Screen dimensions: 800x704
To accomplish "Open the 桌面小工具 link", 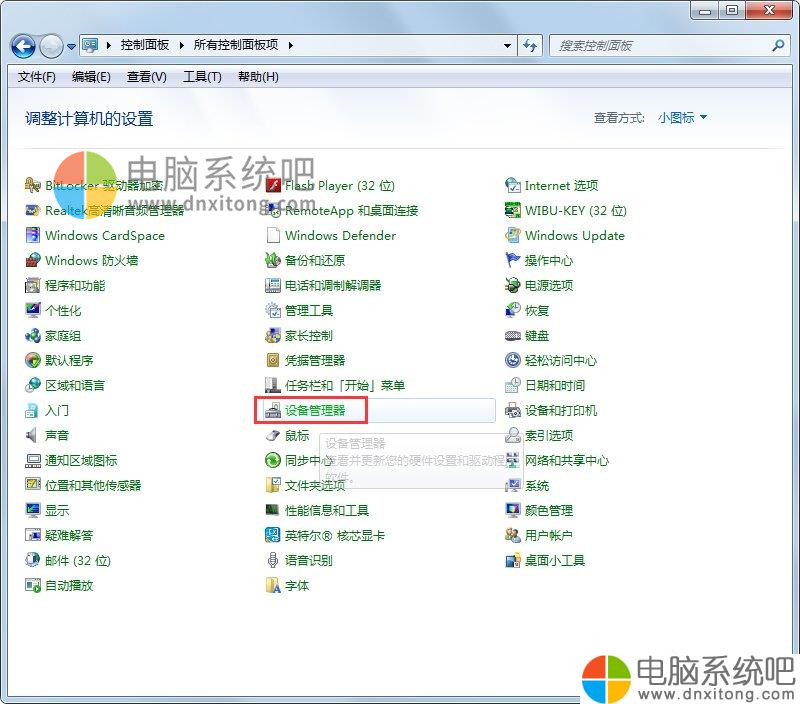I will tap(555, 560).
